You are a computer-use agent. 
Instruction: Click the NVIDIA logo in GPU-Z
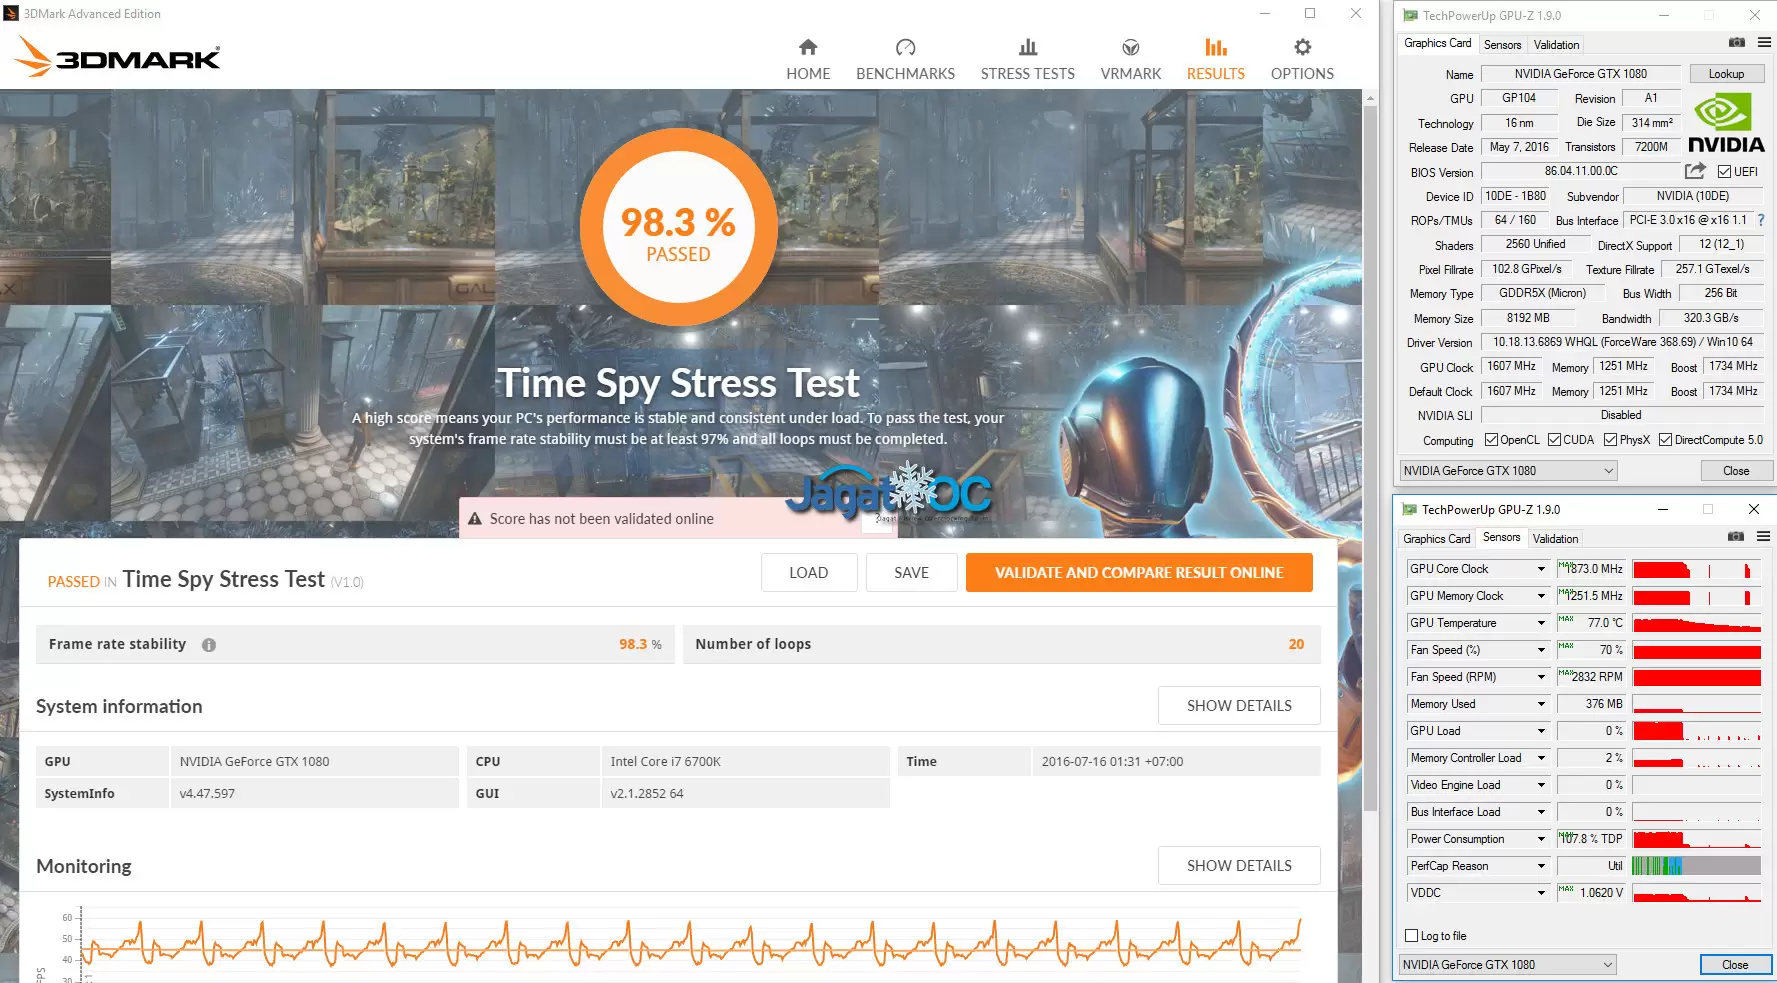(1726, 122)
